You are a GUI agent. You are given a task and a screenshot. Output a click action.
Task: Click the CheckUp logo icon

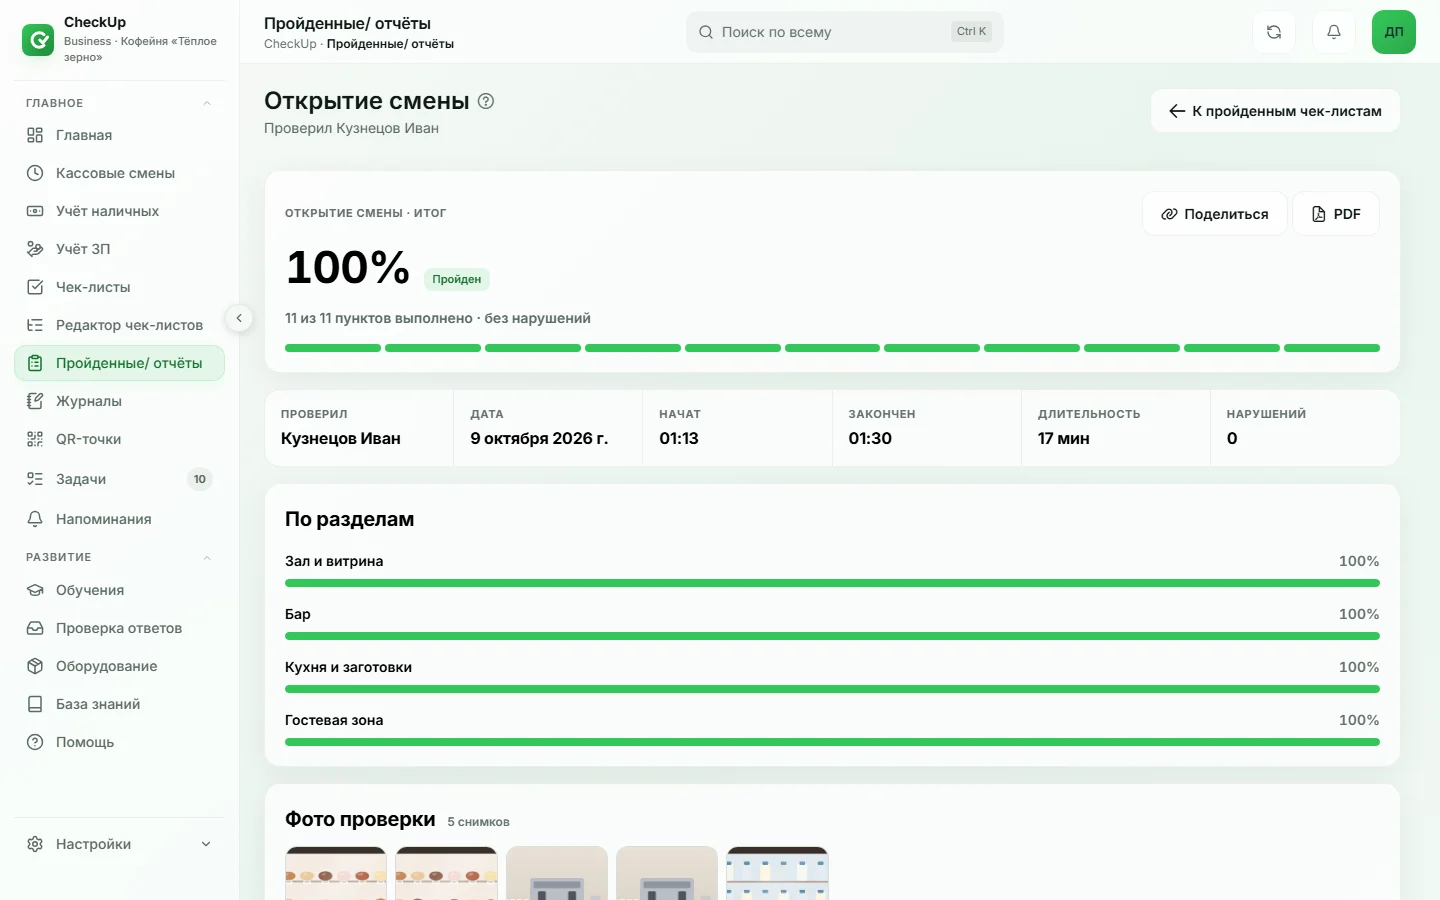[x=38, y=40]
